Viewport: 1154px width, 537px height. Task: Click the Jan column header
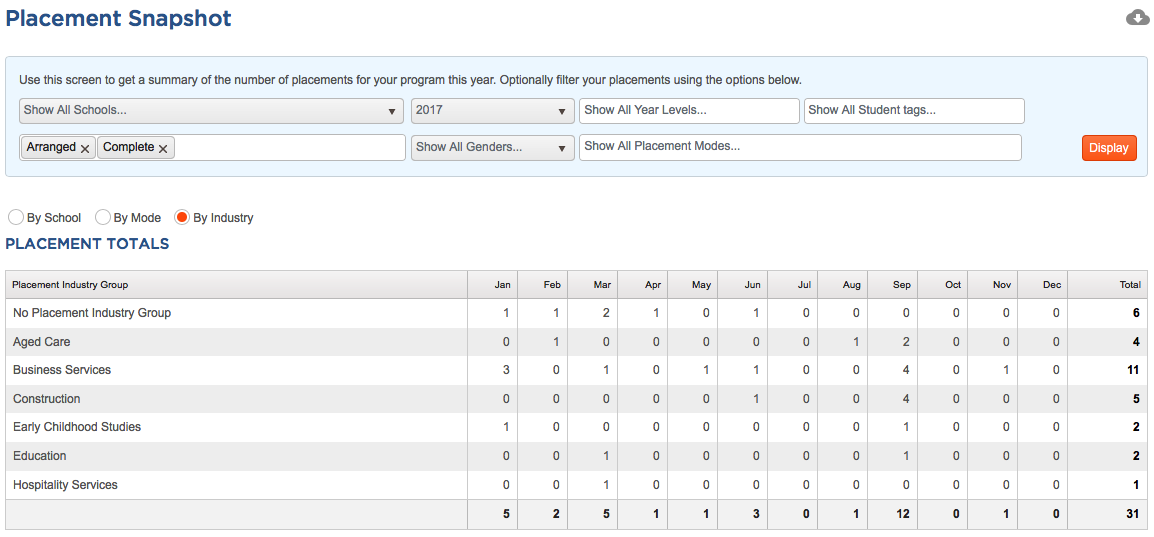(492, 285)
